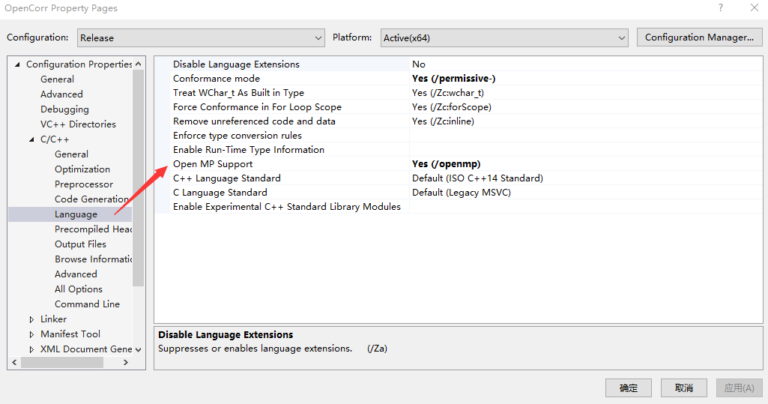
Task: Click the 取消 (Cancel) button
Action: (x=684, y=388)
